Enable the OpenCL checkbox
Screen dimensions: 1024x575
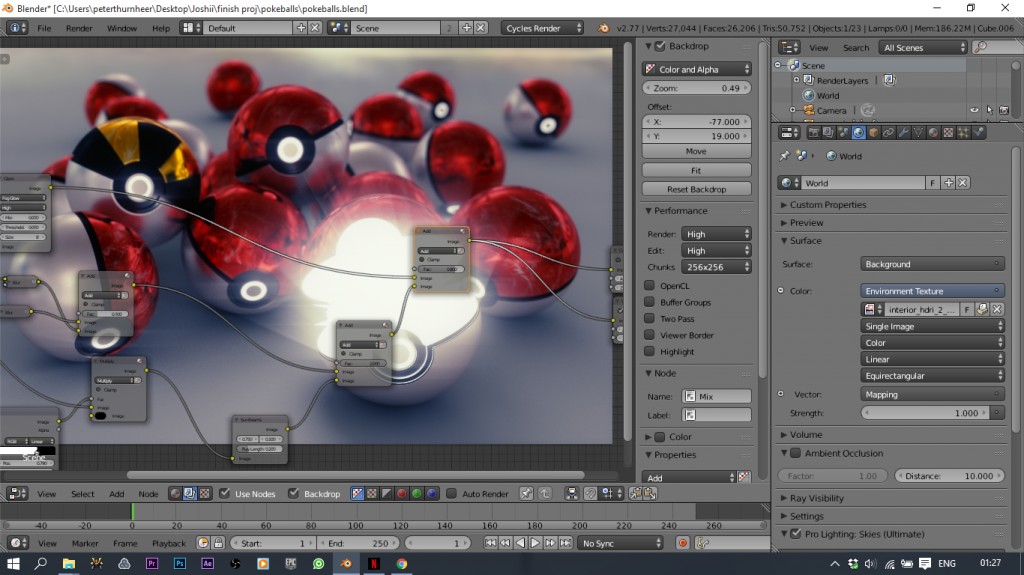coord(650,286)
